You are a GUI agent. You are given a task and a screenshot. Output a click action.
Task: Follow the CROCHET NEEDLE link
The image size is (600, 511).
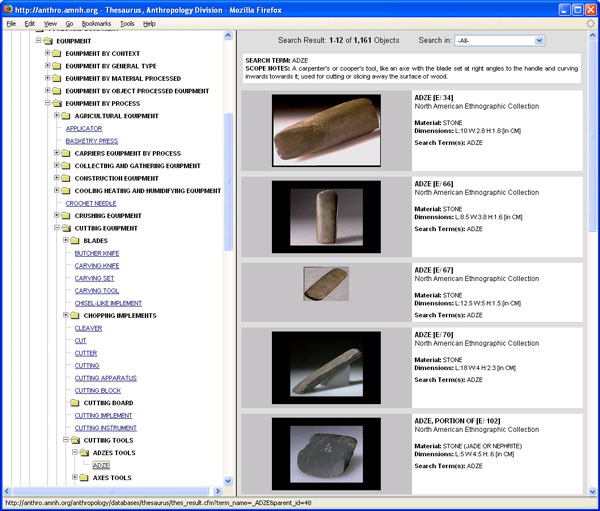[x=91, y=203]
